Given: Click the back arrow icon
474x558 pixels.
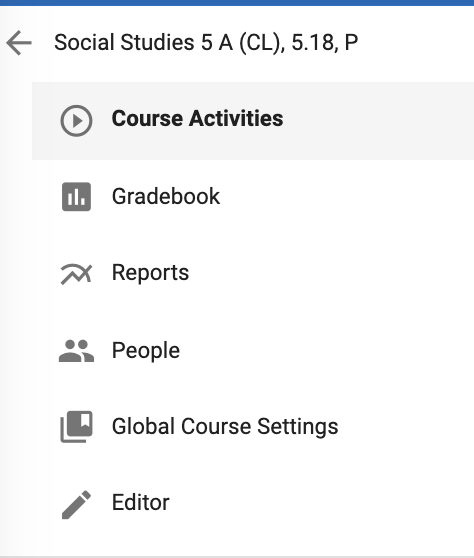Looking at the screenshot, I should (x=19, y=43).
